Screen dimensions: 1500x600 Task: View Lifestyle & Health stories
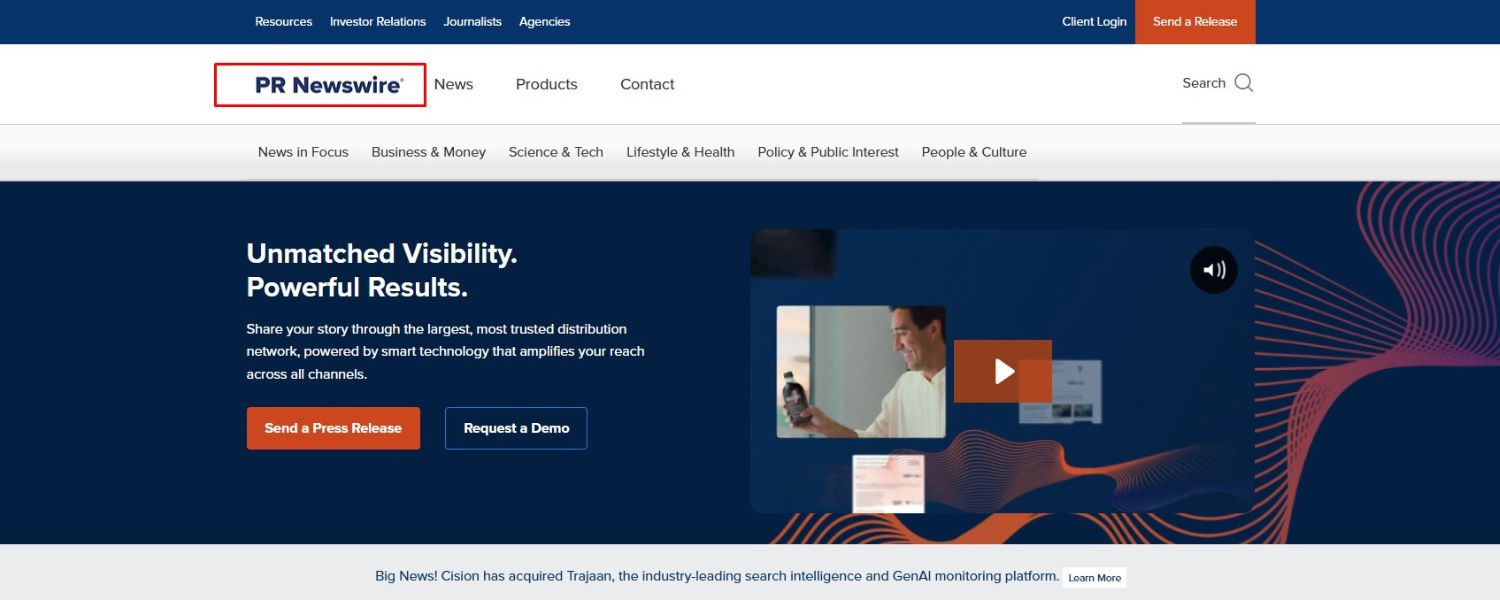[680, 151]
